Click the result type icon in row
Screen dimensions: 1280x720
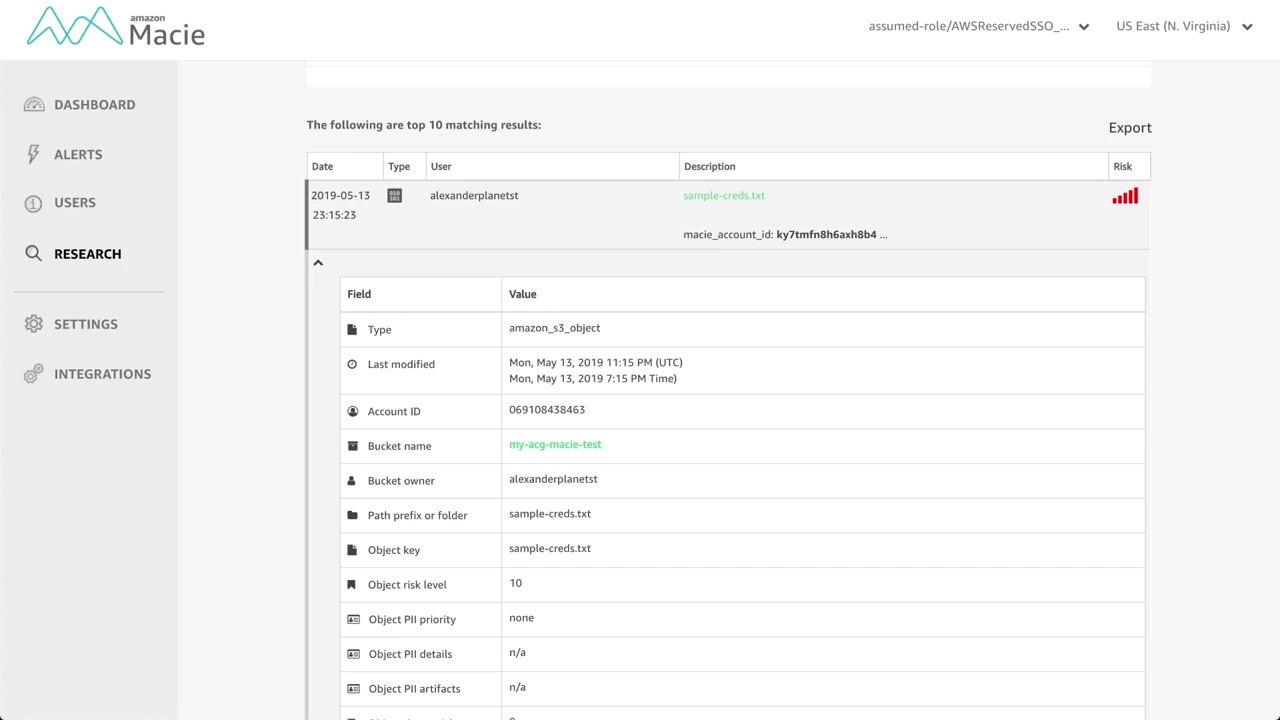coord(395,196)
